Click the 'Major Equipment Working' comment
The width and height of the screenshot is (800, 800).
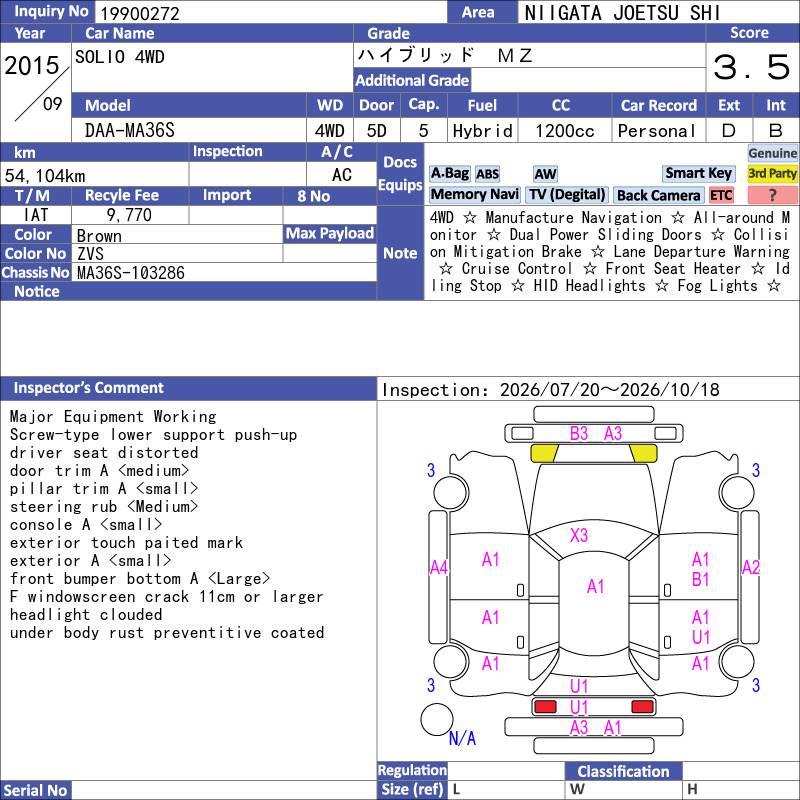pos(113,416)
